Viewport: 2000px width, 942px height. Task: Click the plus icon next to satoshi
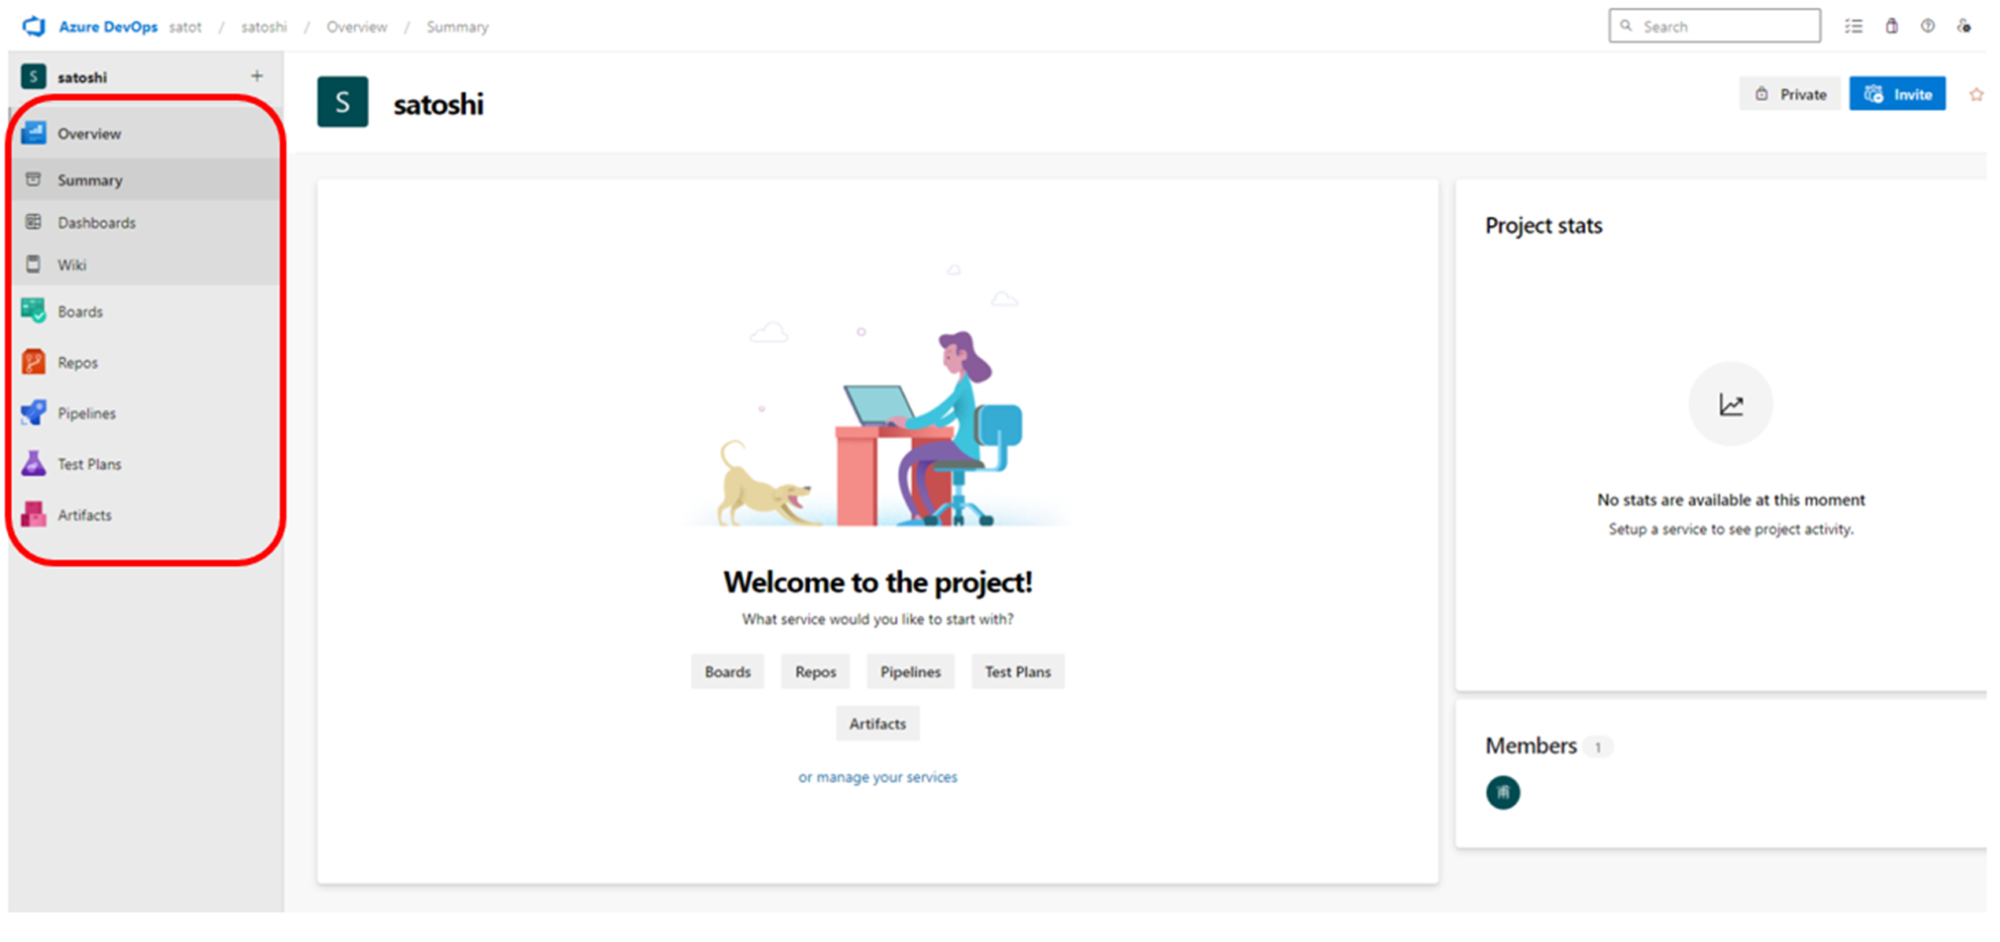tap(257, 76)
